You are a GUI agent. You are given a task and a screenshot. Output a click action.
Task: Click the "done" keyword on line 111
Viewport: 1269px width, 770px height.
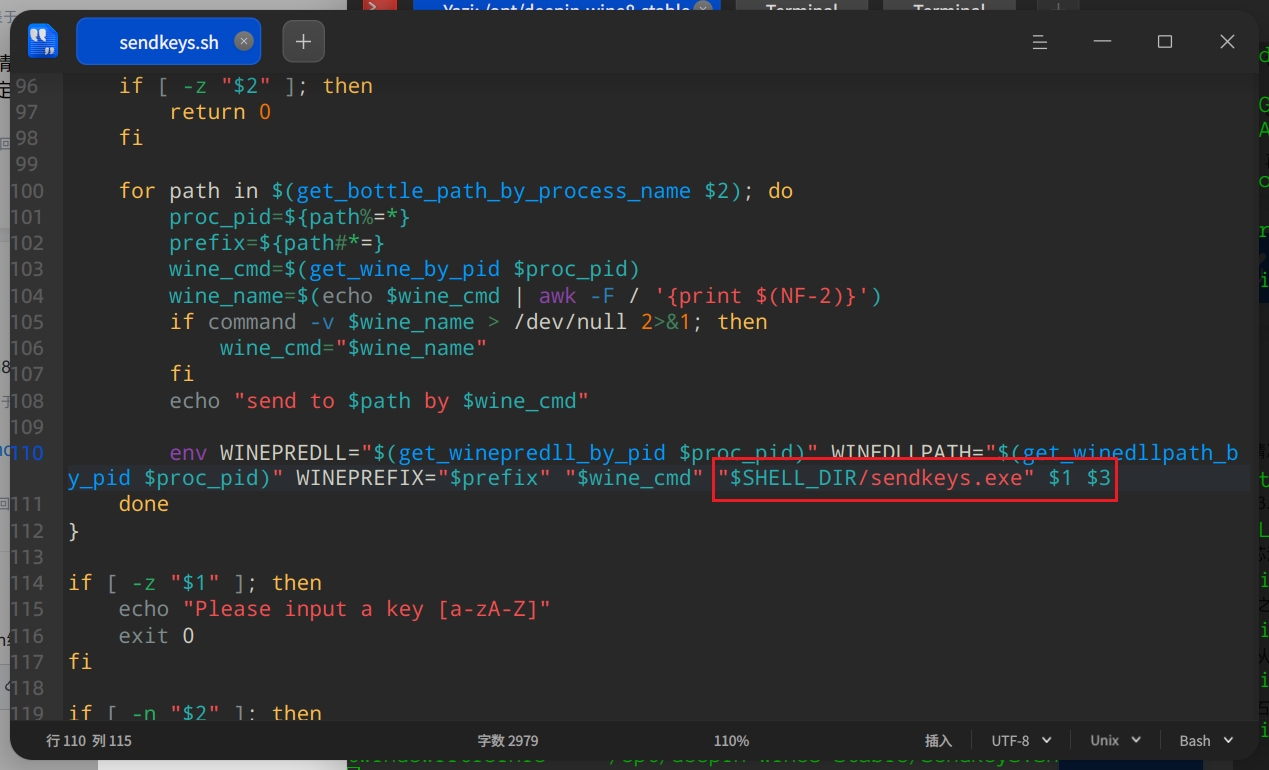144,504
